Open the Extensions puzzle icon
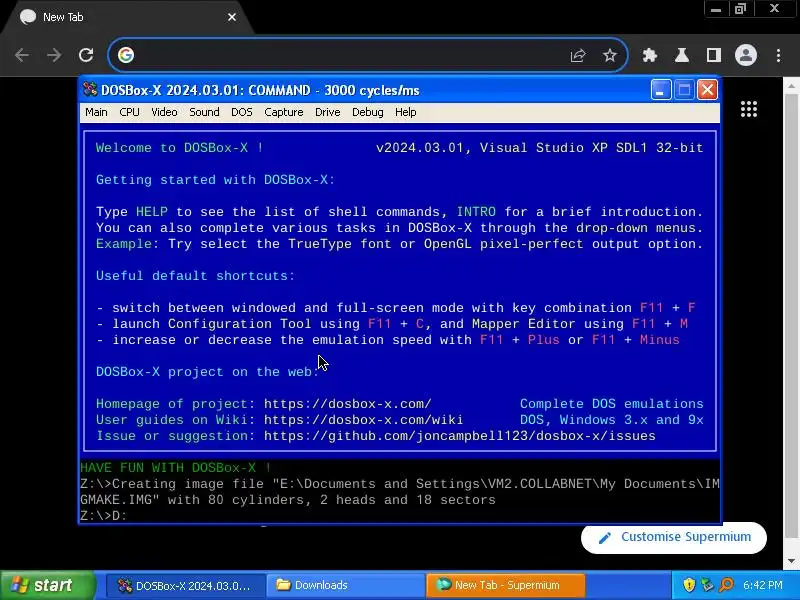The height and width of the screenshot is (600, 800). (x=649, y=55)
